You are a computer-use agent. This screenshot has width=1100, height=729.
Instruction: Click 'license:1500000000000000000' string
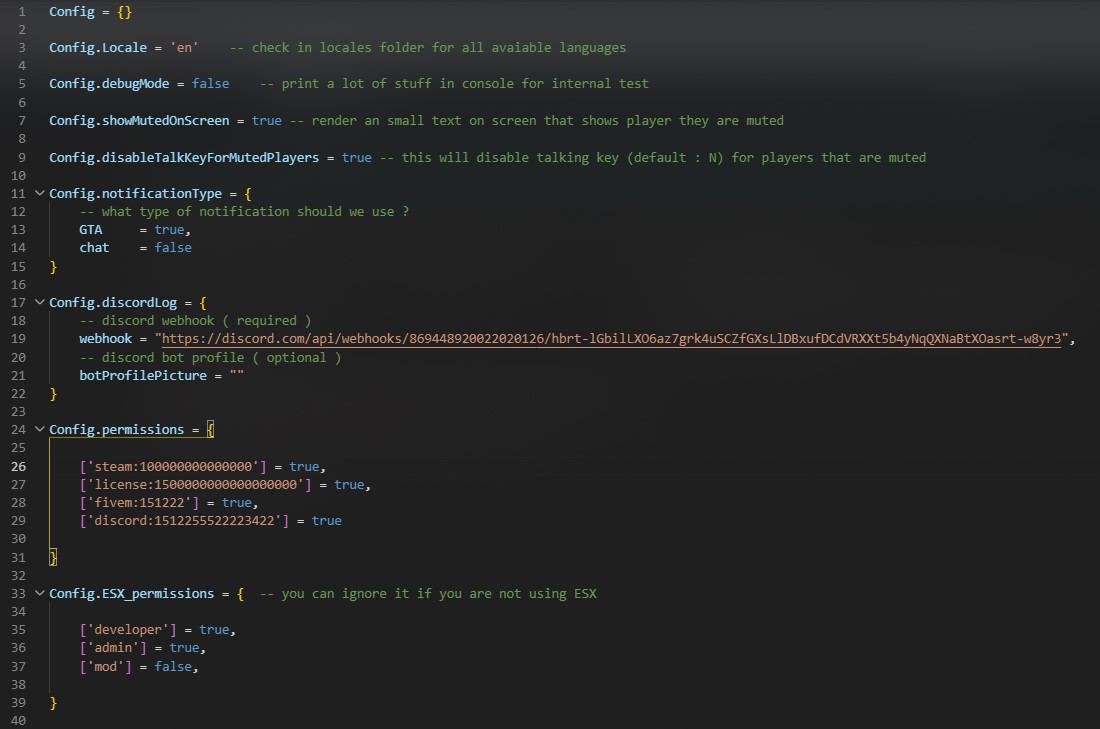(x=195, y=485)
